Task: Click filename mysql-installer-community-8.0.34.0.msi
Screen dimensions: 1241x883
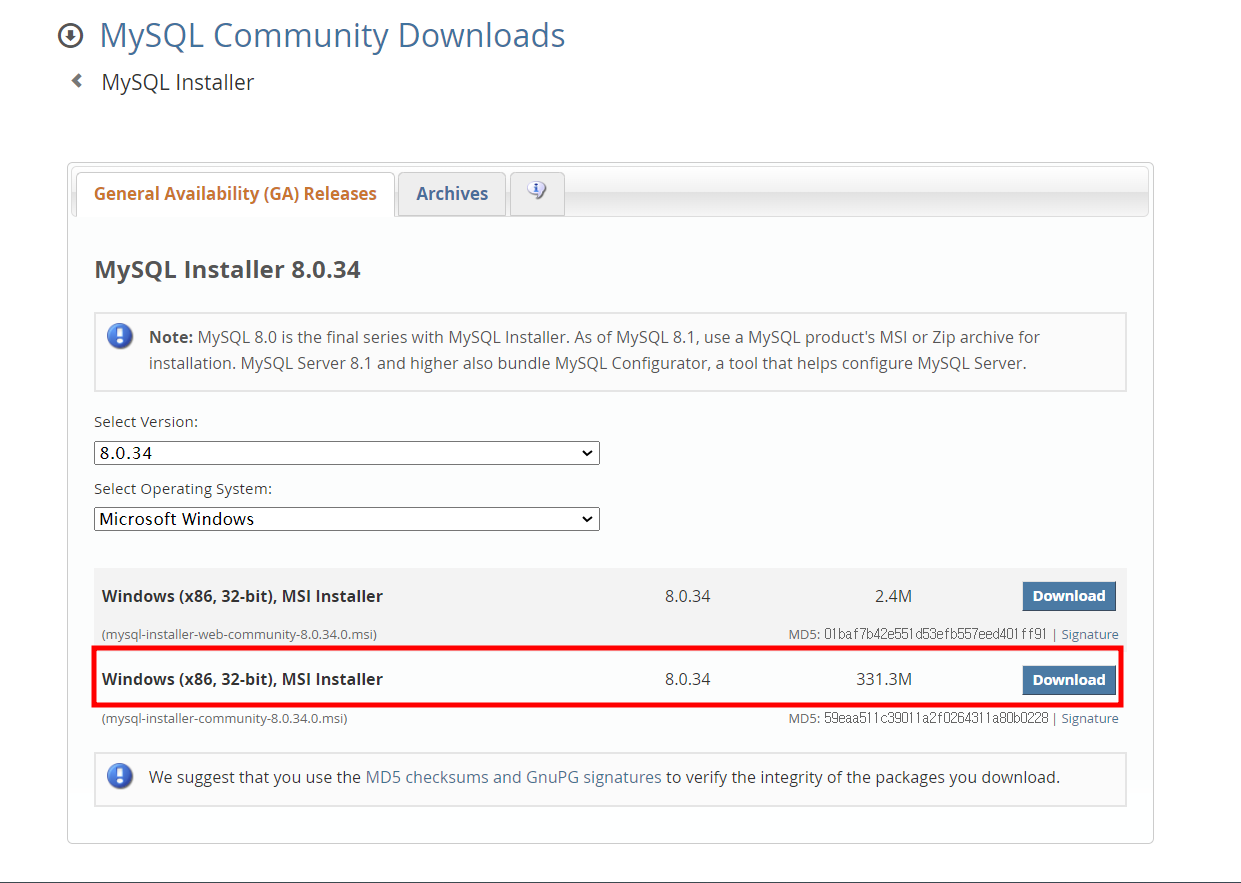Action: [225, 718]
